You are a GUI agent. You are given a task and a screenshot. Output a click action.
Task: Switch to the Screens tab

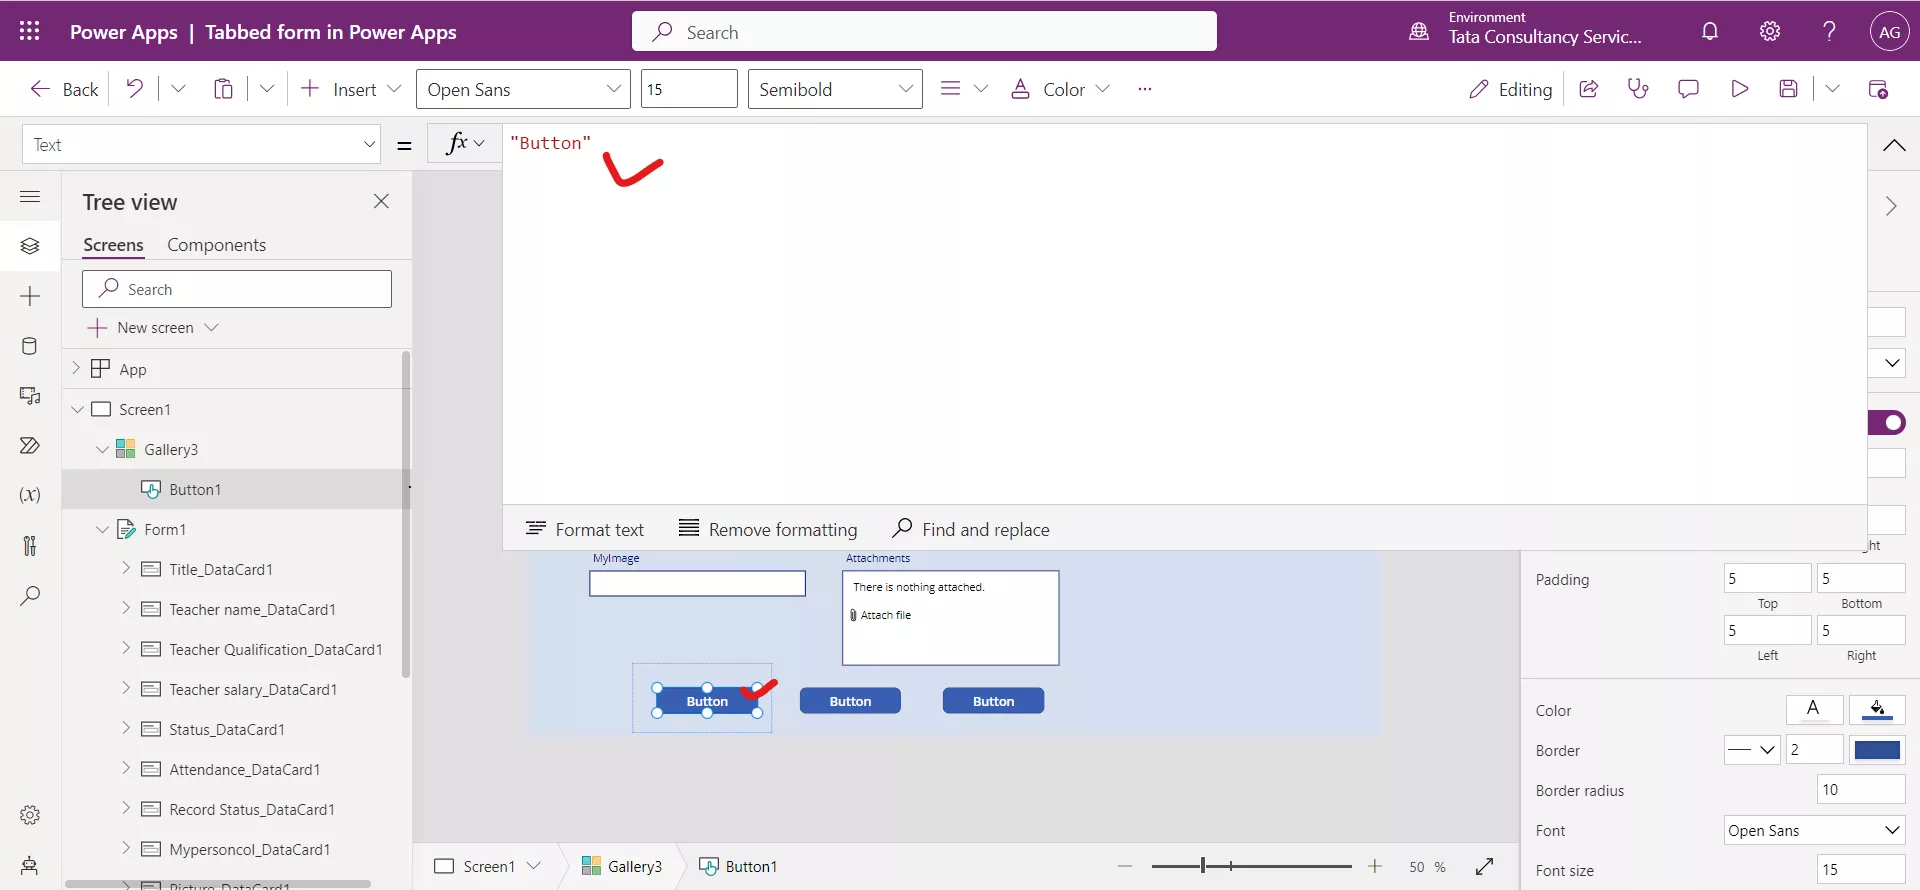[113, 245]
